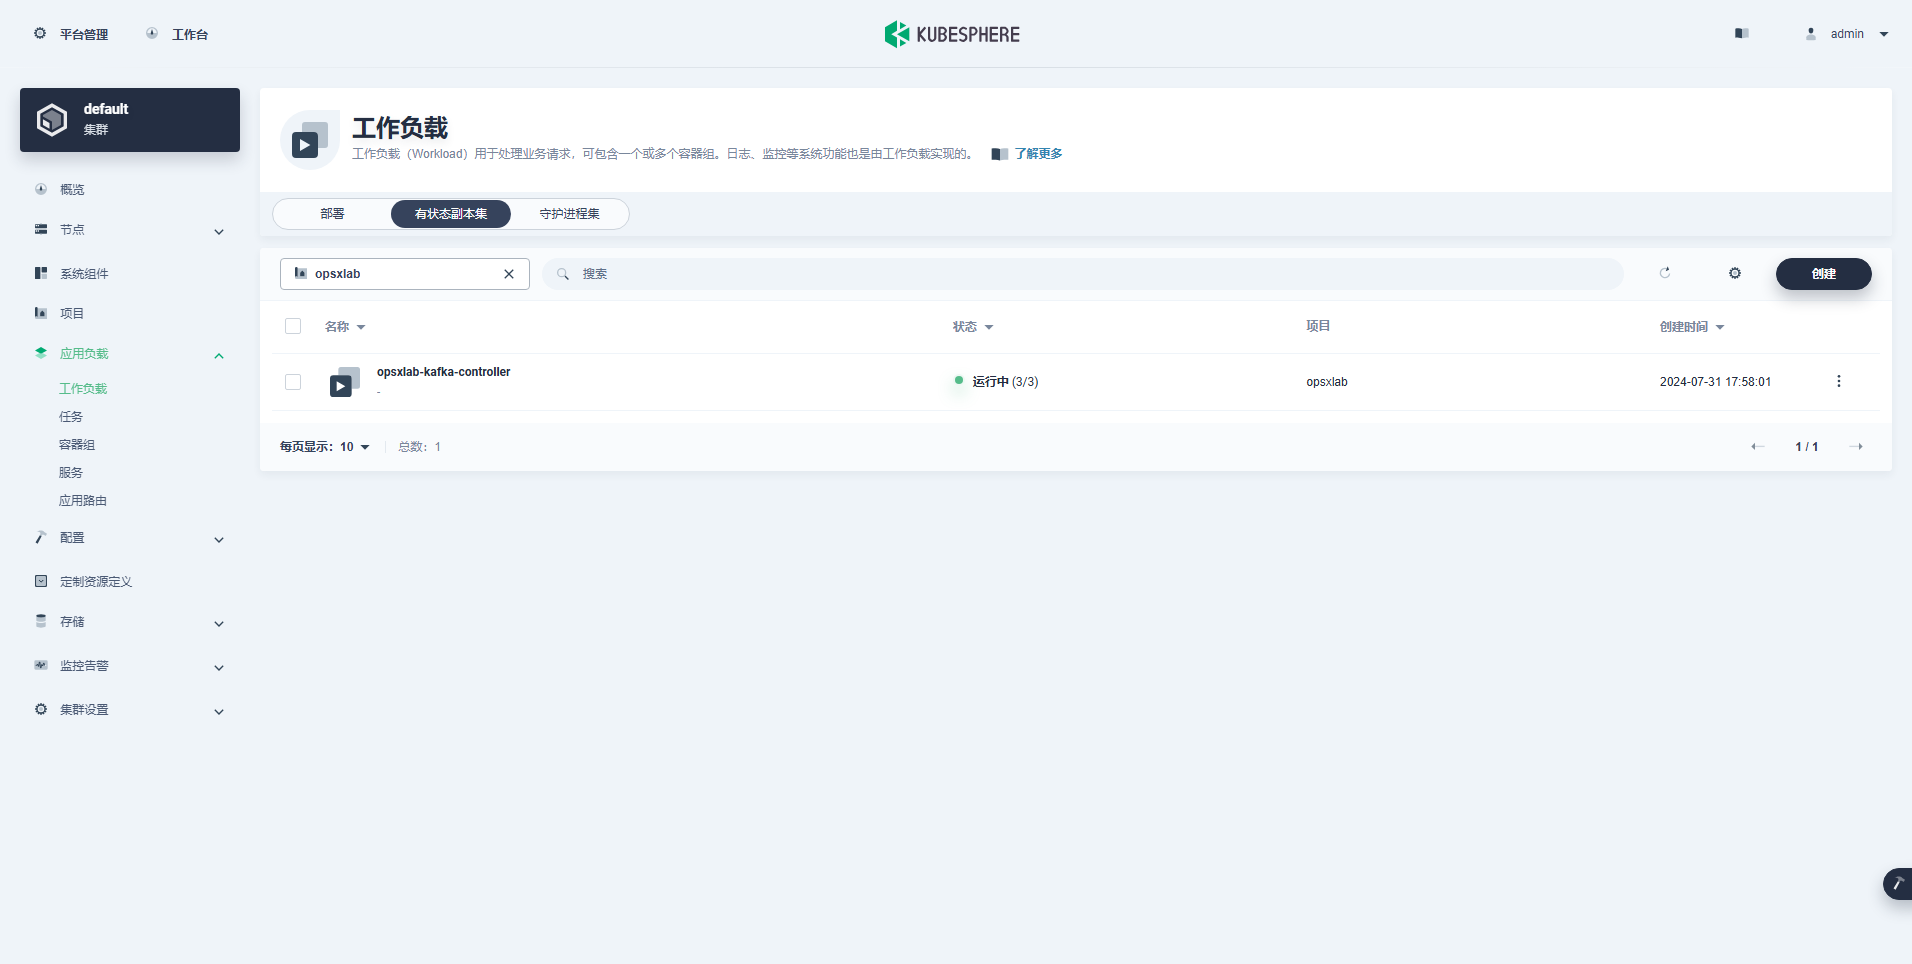Refresh the workload list

[1665, 273]
